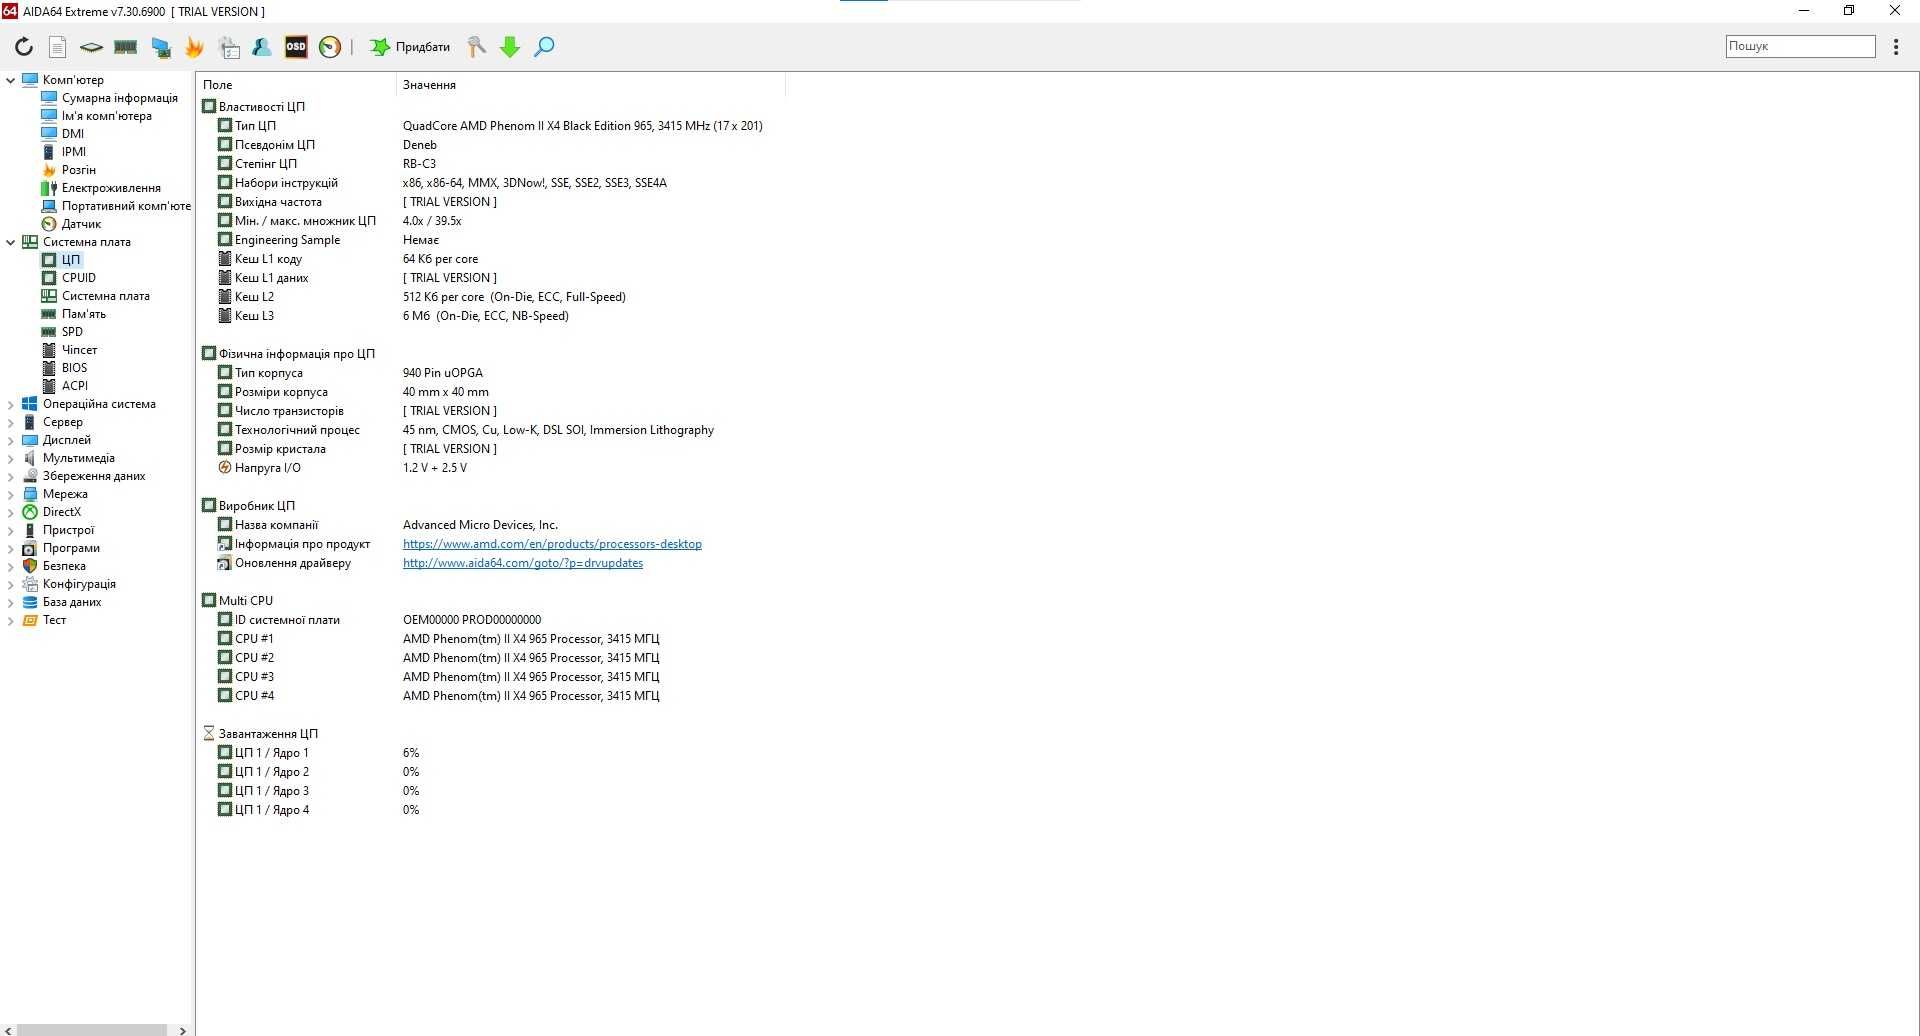
Task: Open the report checklist toolbar icon
Action: [x=230, y=46]
